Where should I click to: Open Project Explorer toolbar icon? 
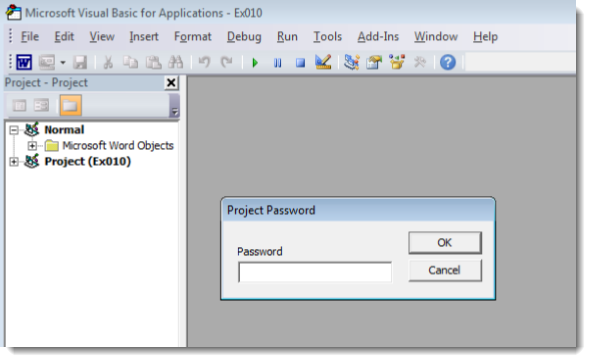pyautogui.click(x=352, y=62)
